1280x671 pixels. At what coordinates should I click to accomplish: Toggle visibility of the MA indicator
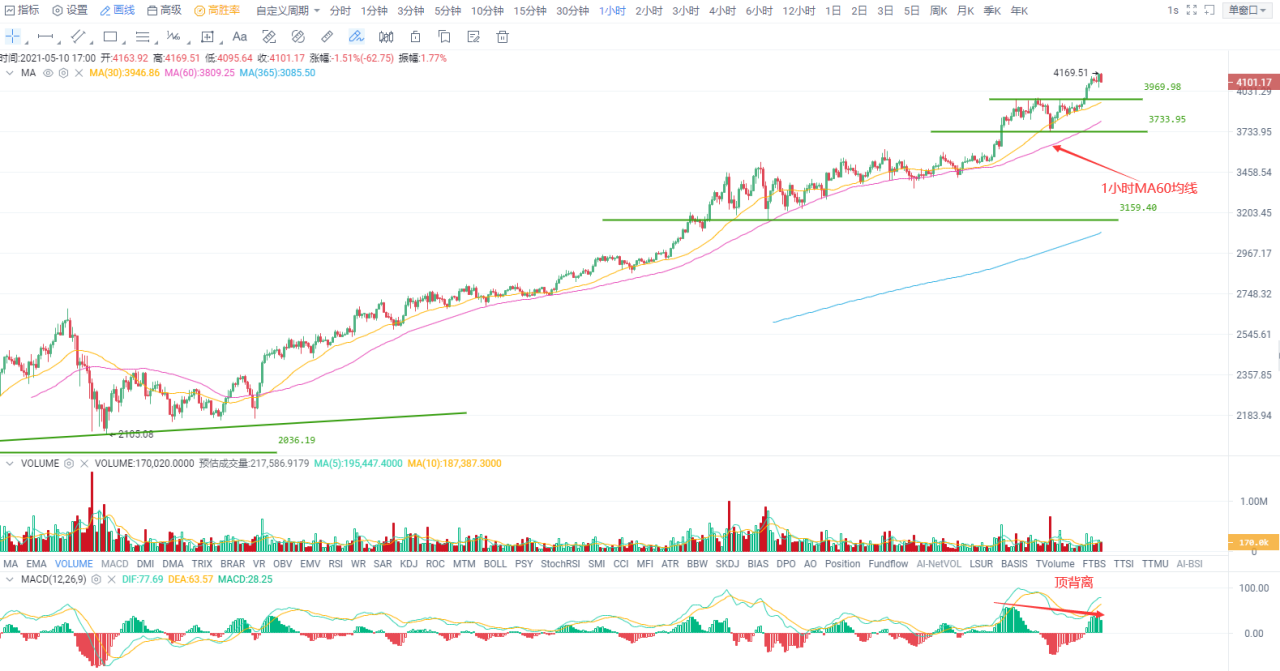[x=48, y=72]
